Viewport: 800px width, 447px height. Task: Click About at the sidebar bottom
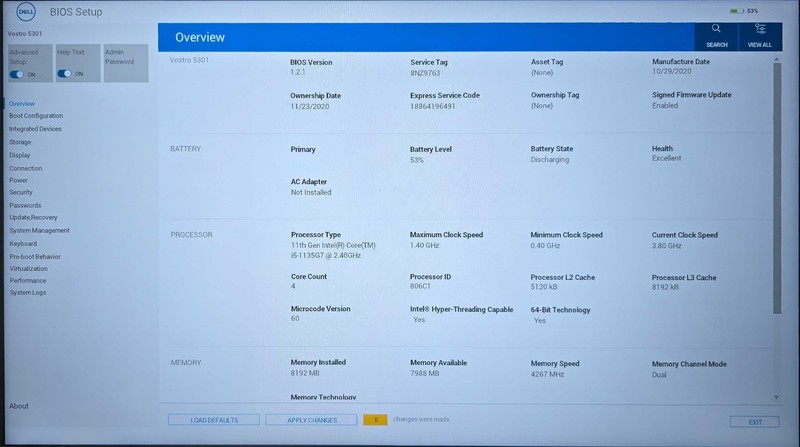click(19, 406)
